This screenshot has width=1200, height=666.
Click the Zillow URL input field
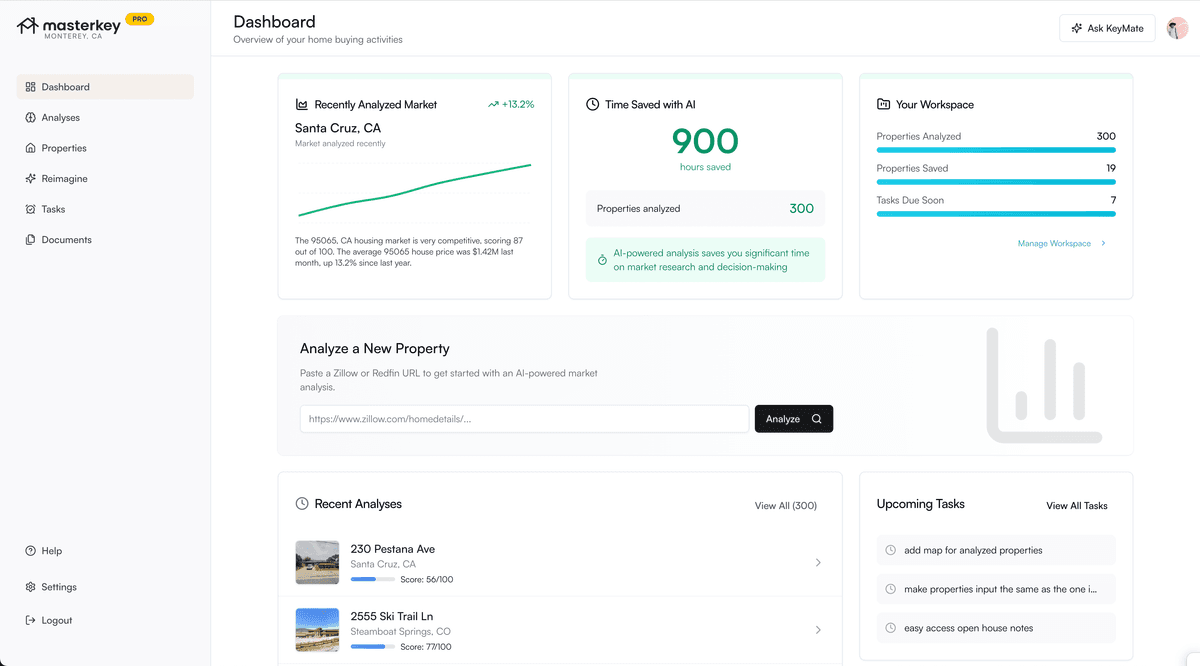coord(522,418)
